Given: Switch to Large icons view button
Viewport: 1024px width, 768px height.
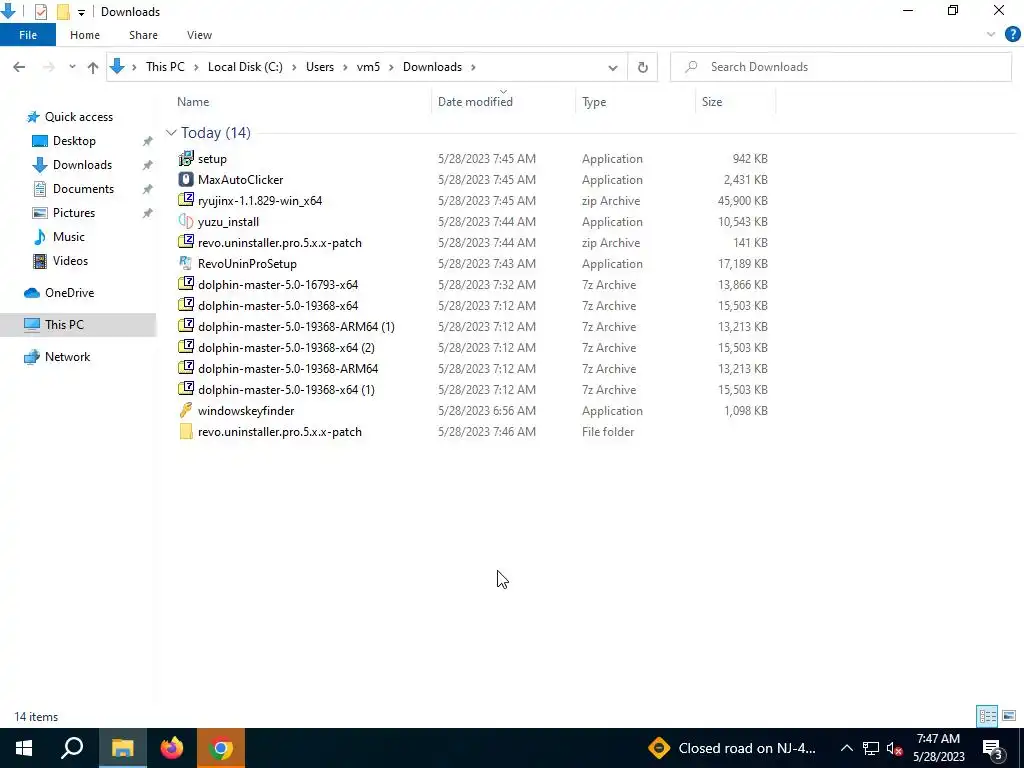Looking at the screenshot, I should pyautogui.click(x=1009, y=716).
